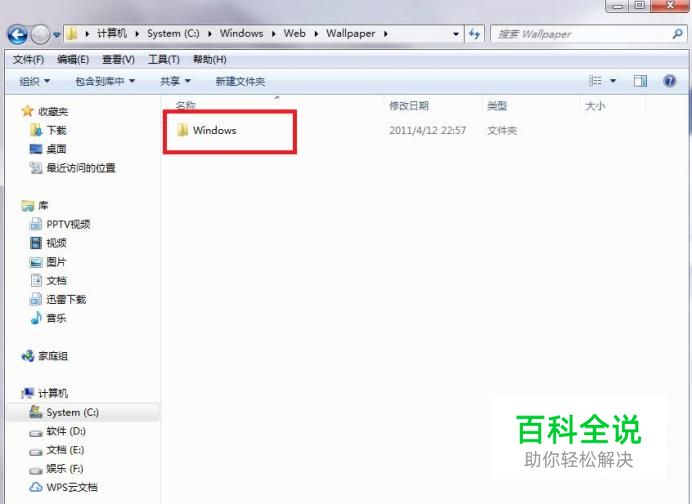Click Wallpaper in the address breadcrumb
The height and width of the screenshot is (504, 692).
350,34
